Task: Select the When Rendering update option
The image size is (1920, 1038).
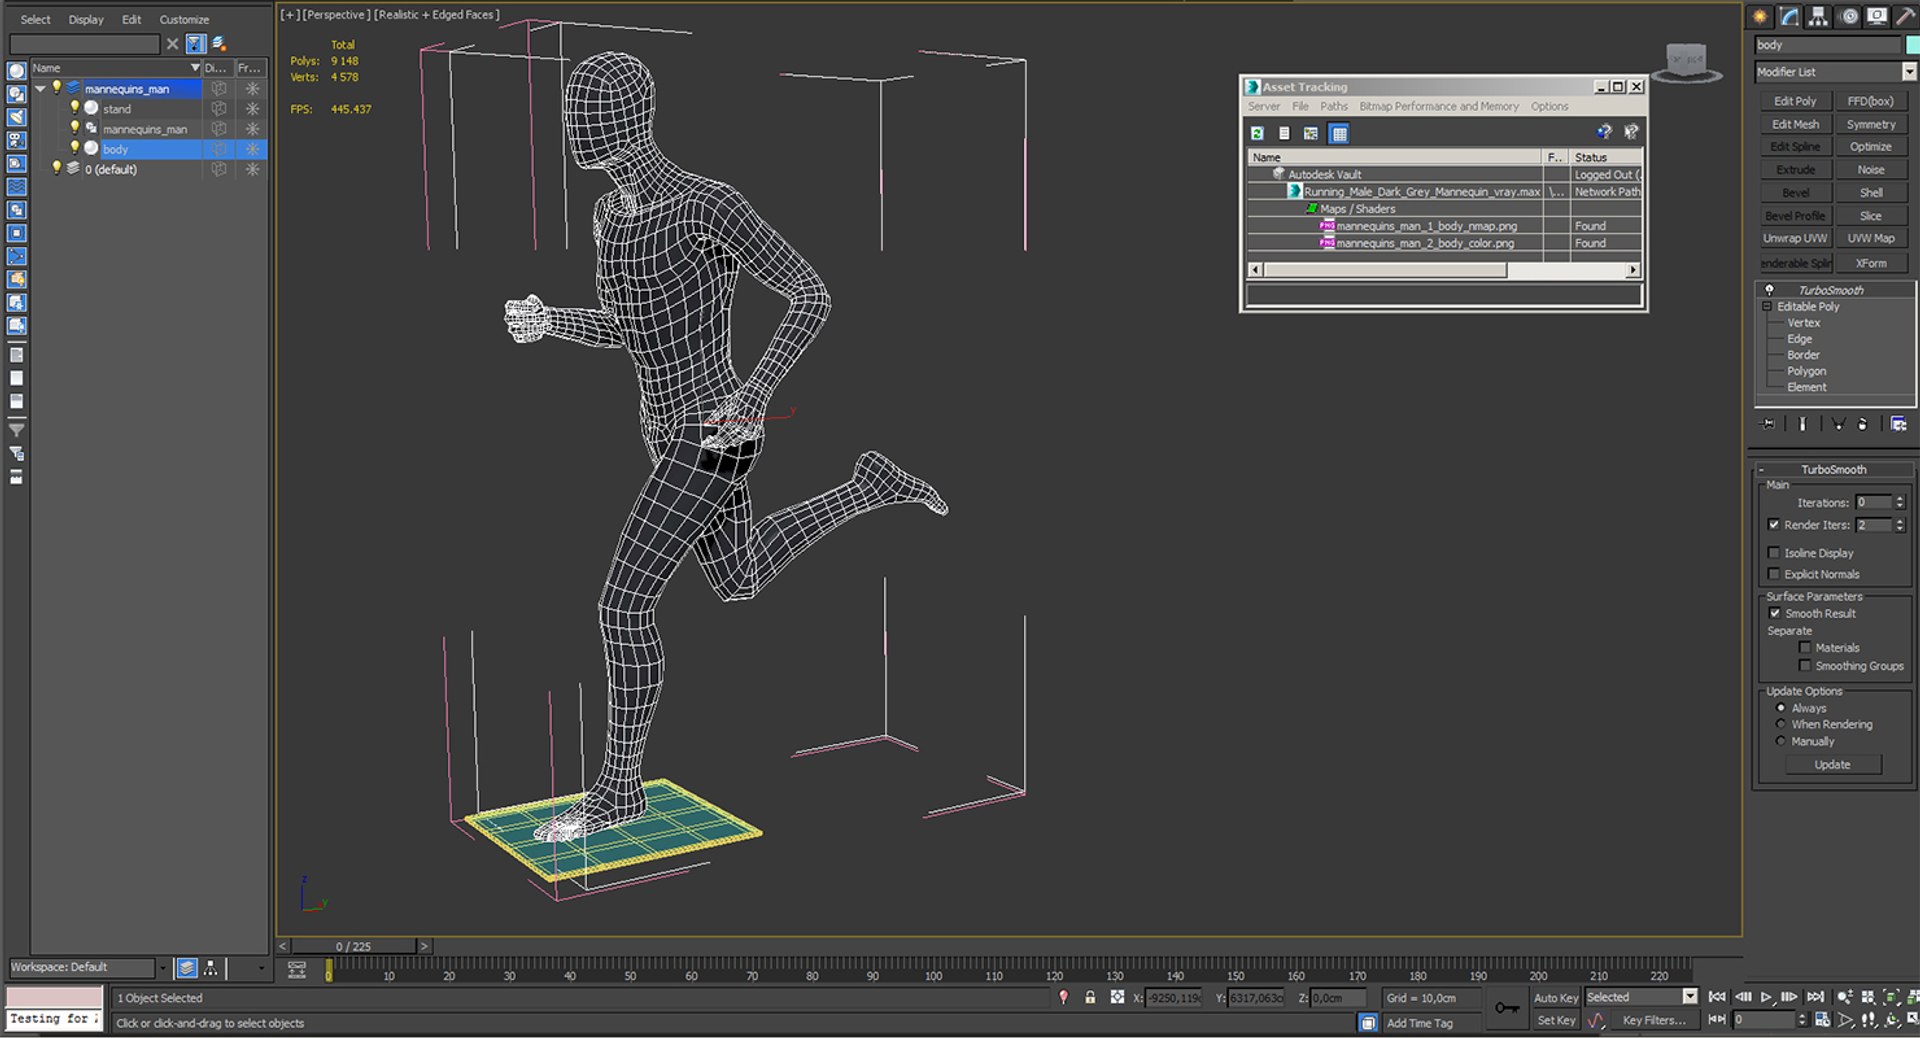Action: (1780, 724)
